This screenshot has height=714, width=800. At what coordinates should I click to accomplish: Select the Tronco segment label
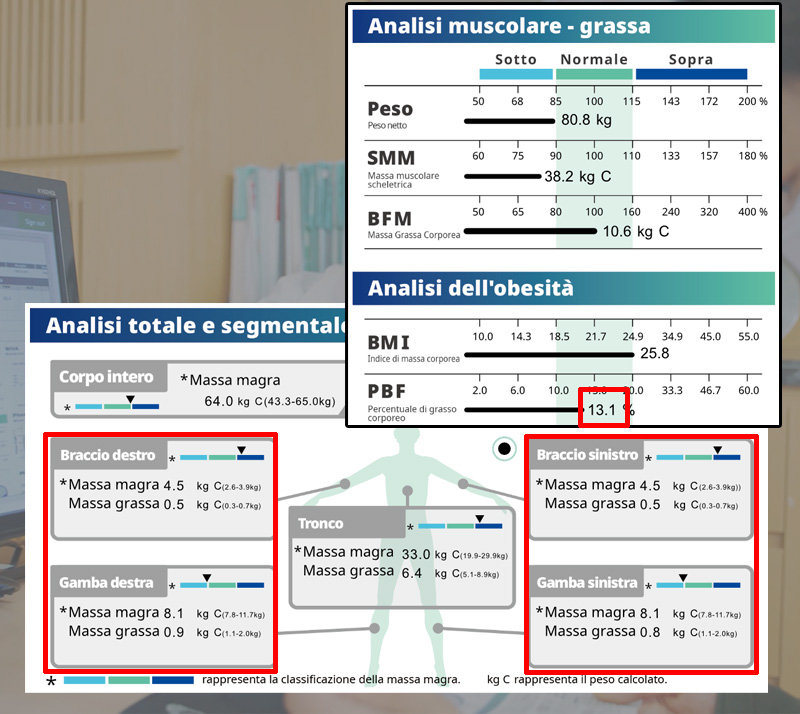coord(321,523)
